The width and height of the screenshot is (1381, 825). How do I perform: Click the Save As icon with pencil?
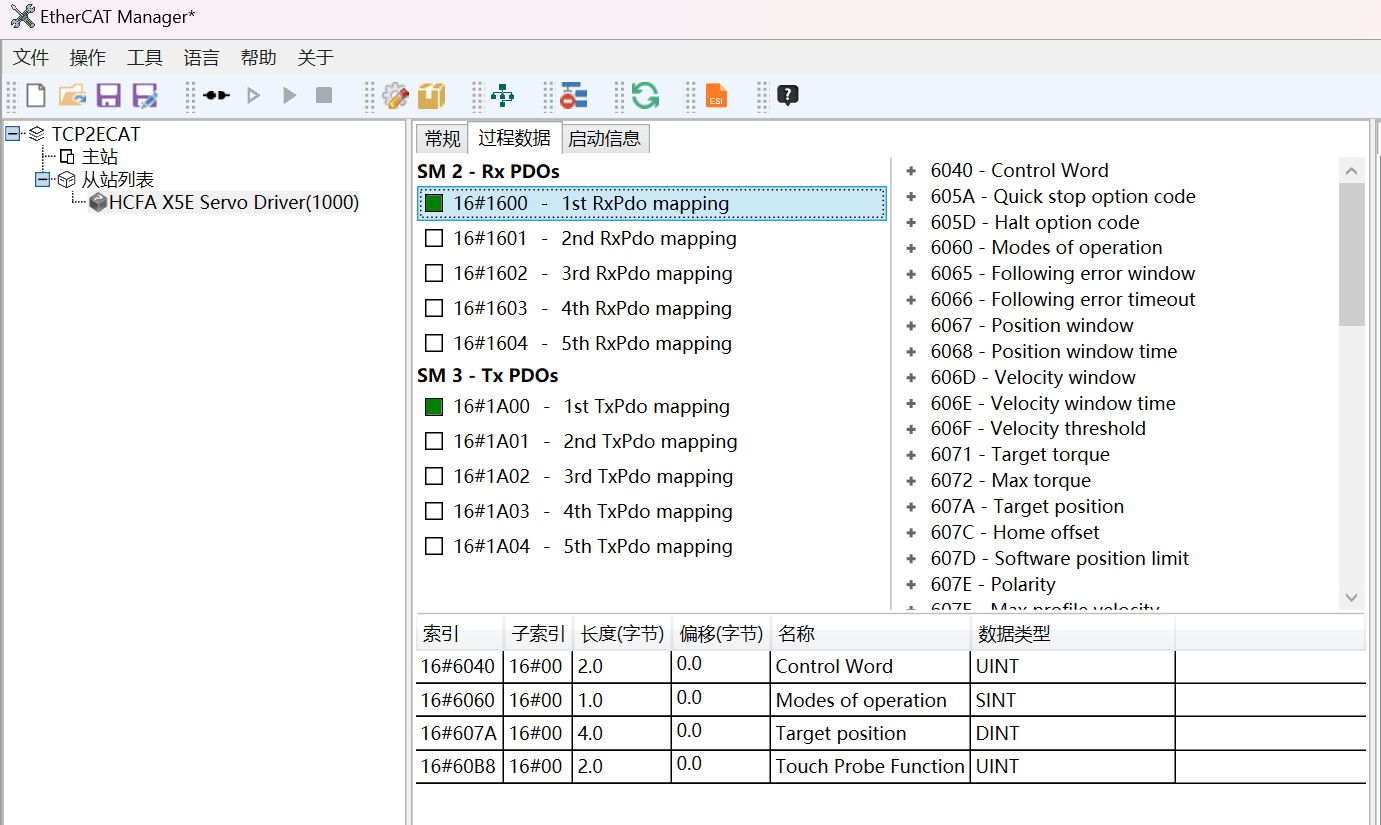pyautogui.click(x=145, y=96)
